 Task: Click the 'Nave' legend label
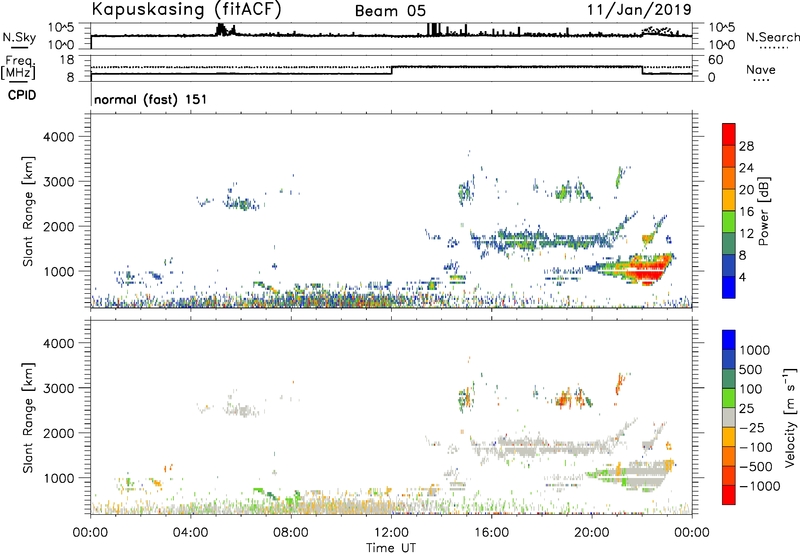(761, 70)
